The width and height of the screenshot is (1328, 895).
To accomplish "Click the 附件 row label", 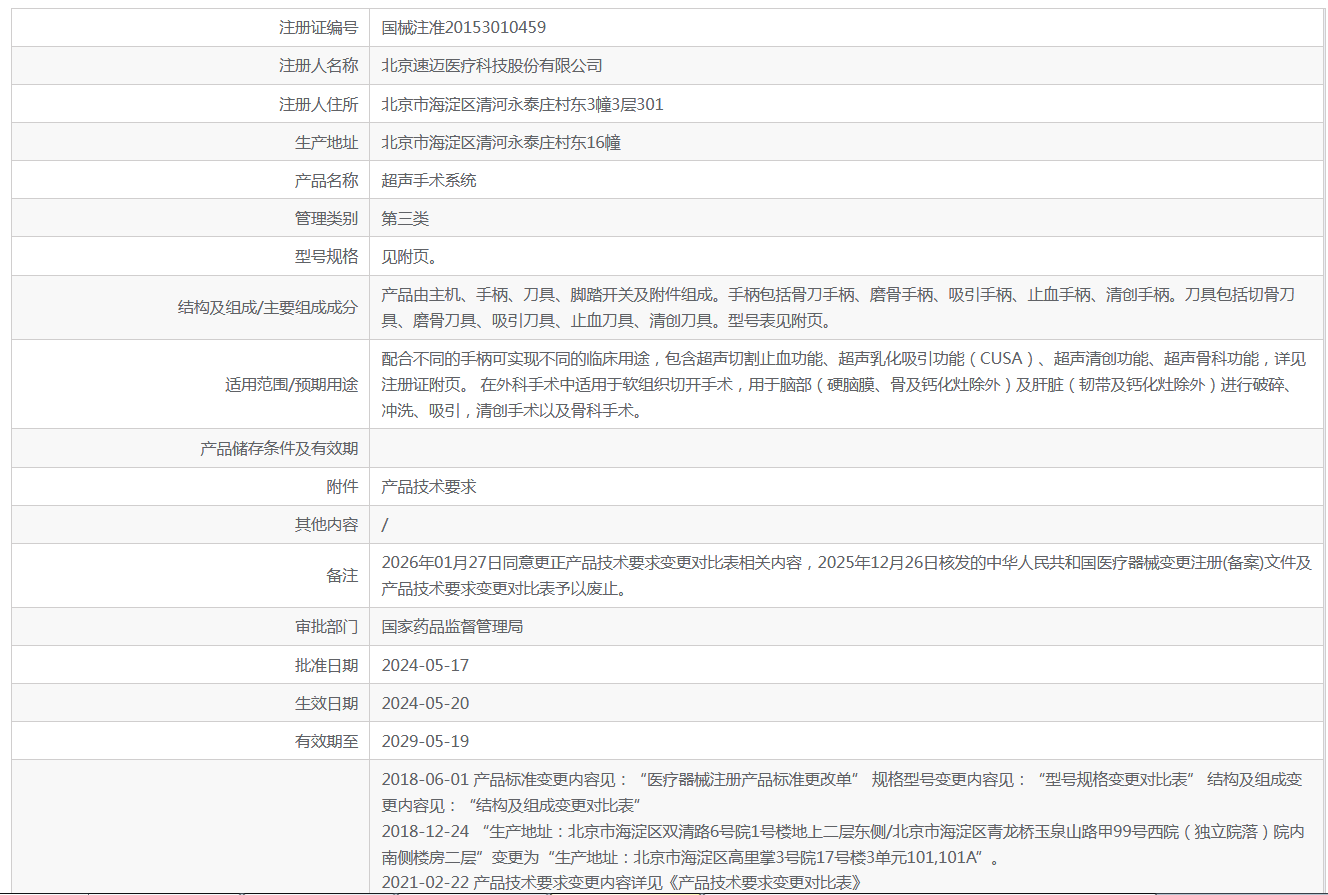I will (x=342, y=486).
